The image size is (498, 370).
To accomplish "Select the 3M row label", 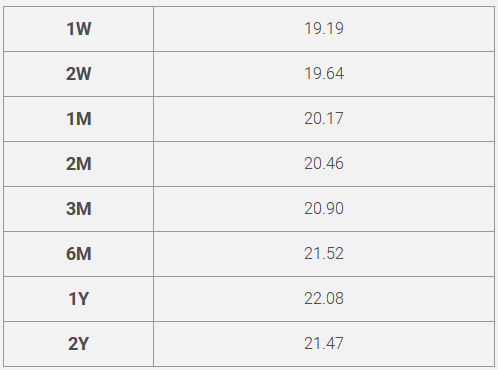I will [x=79, y=209].
